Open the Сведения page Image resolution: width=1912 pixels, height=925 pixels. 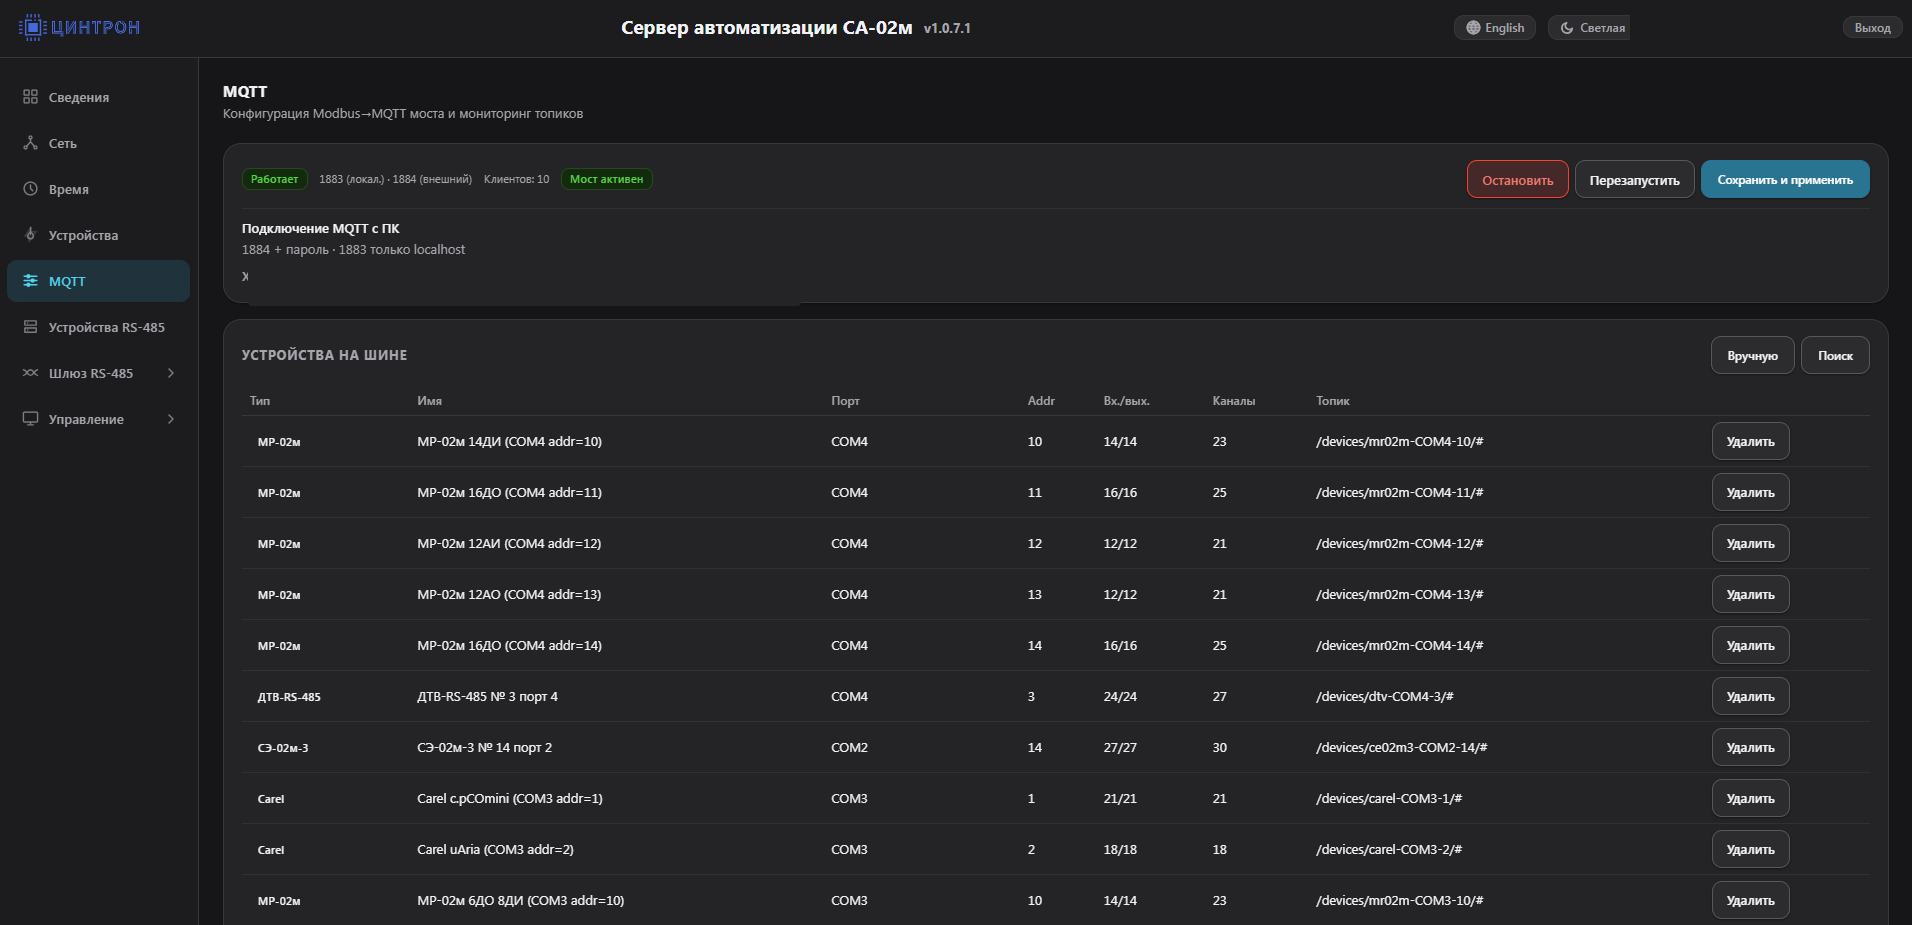pyautogui.click(x=98, y=97)
